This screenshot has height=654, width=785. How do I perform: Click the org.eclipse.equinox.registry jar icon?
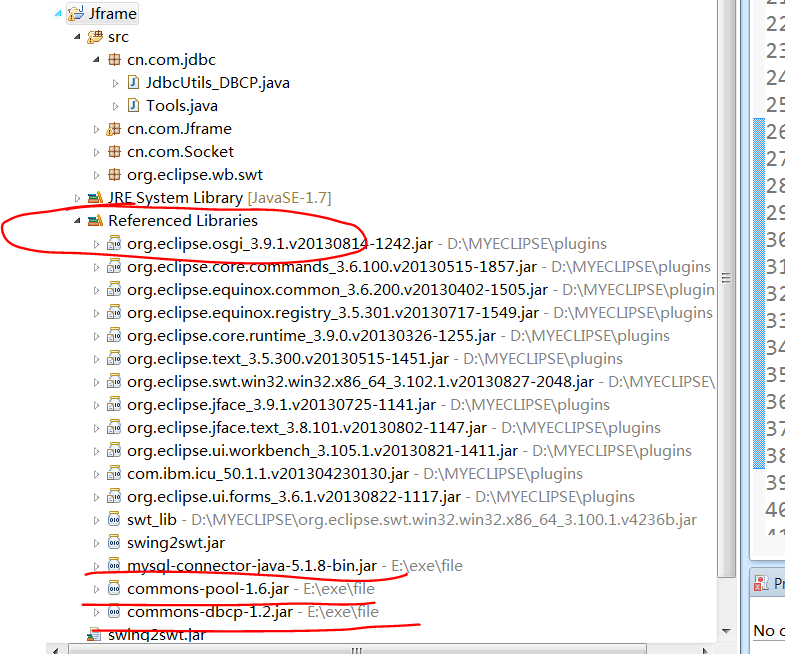tap(114, 313)
